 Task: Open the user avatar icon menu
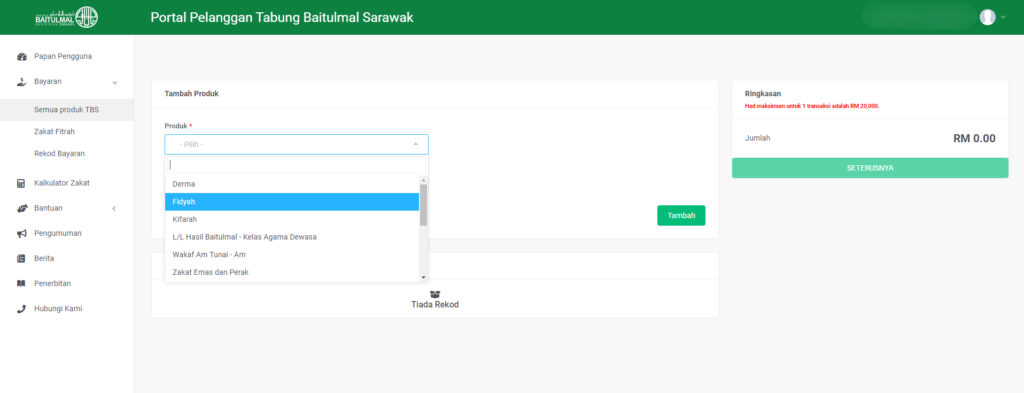[x=987, y=17]
